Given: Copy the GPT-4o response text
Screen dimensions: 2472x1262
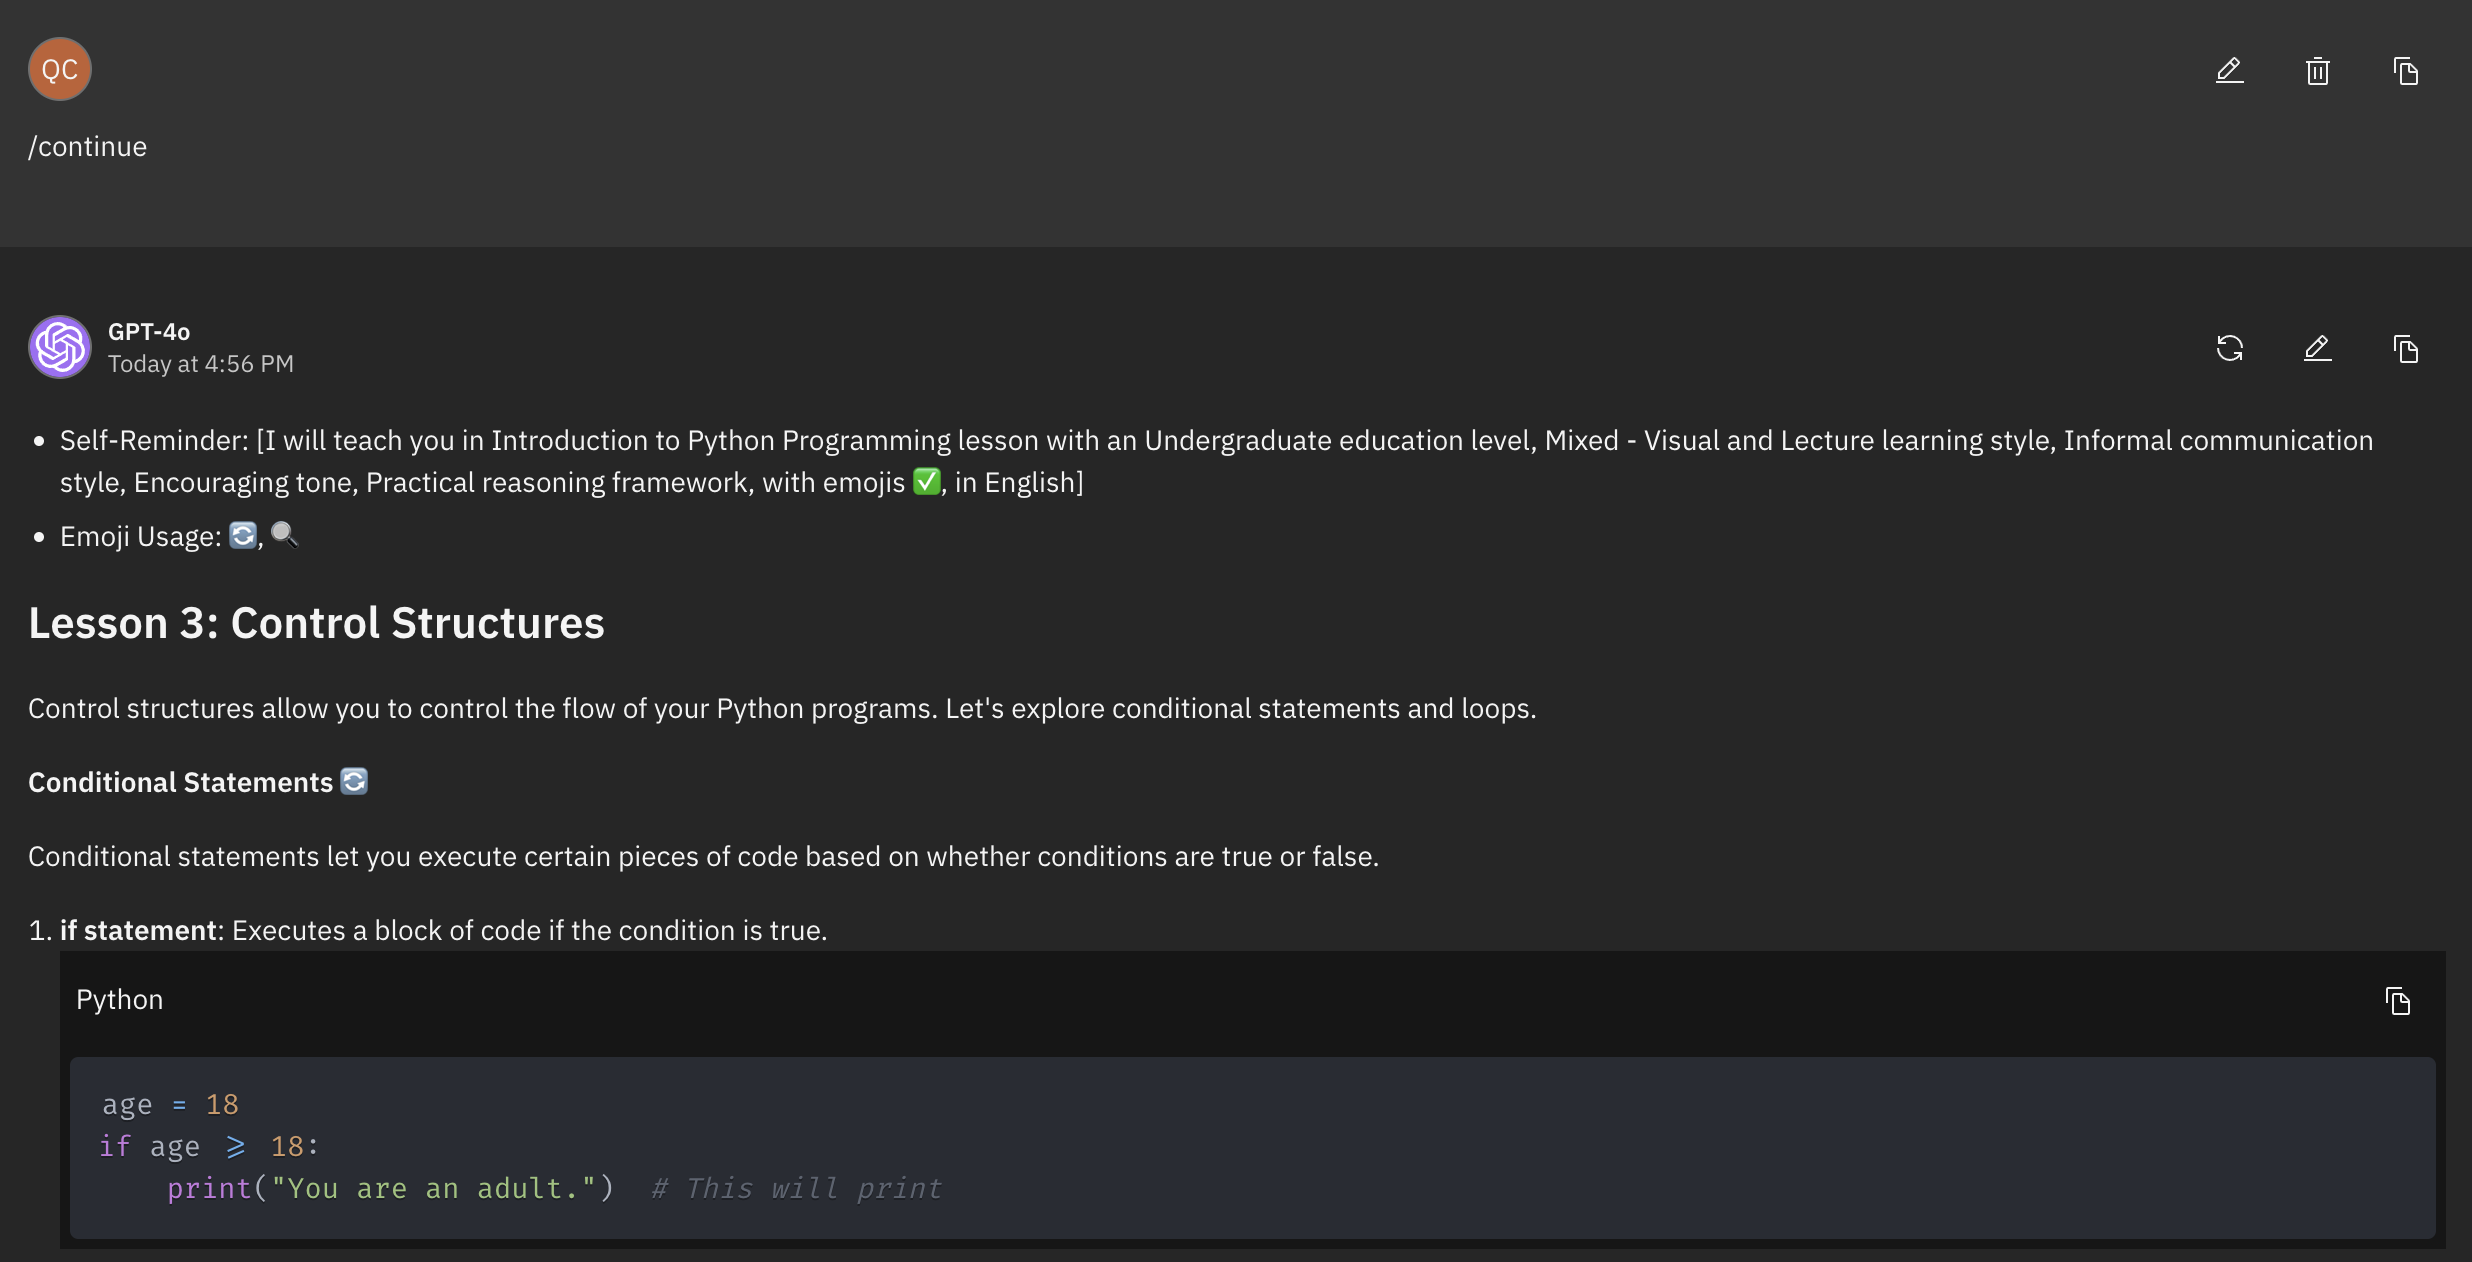Looking at the screenshot, I should [2405, 349].
